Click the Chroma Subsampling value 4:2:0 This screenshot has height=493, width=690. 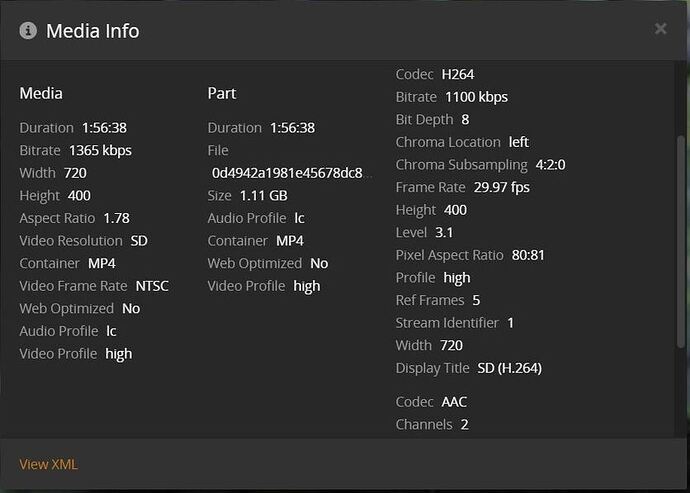coord(550,165)
